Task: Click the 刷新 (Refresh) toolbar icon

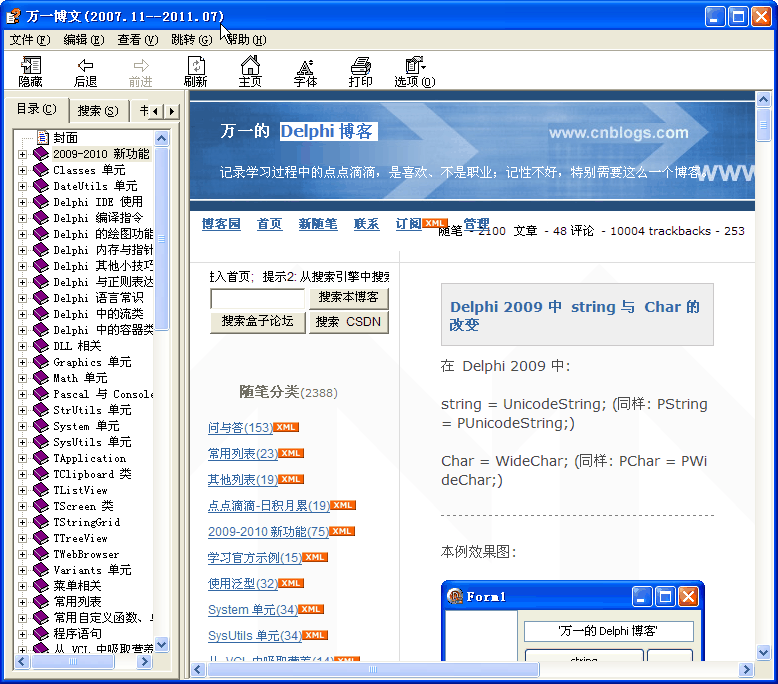Action: coord(195,66)
